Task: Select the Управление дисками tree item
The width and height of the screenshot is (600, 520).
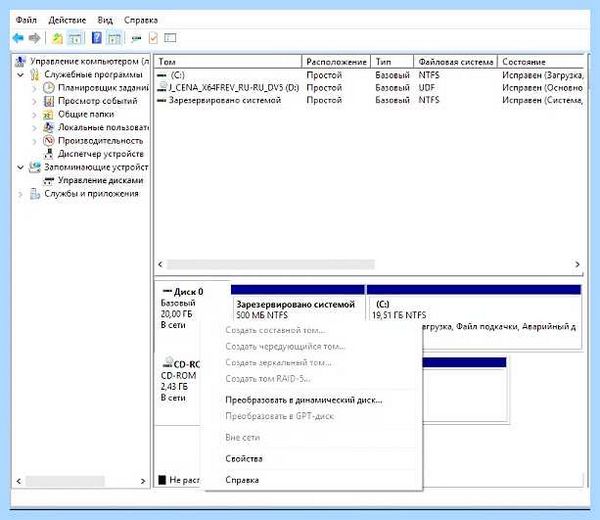Action: point(101,180)
